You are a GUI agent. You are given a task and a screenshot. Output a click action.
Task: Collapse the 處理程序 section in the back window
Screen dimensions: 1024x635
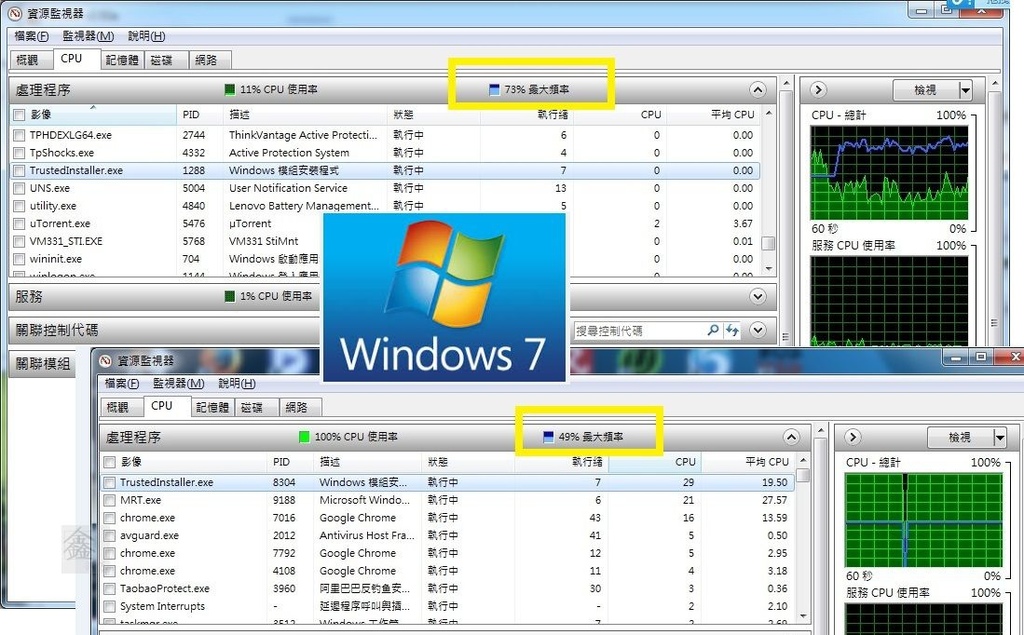point(758,90)
